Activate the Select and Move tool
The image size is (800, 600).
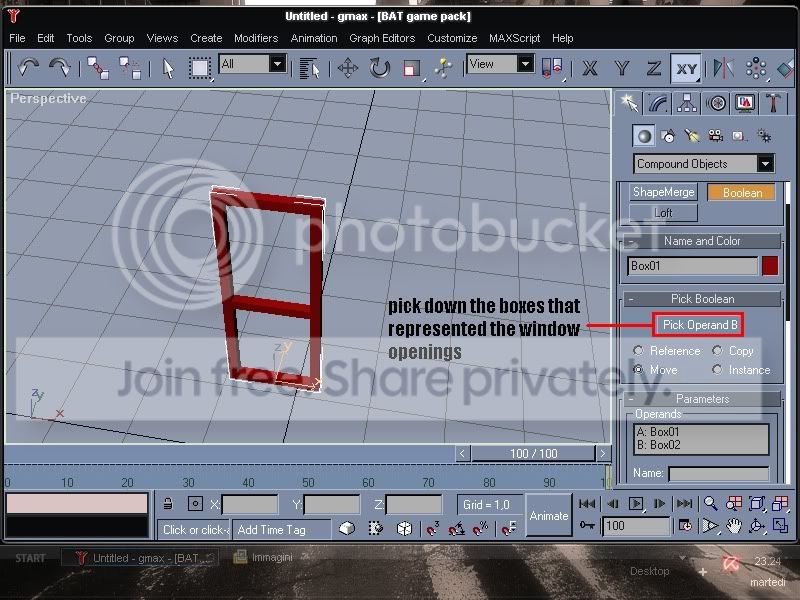click(347, 68)
